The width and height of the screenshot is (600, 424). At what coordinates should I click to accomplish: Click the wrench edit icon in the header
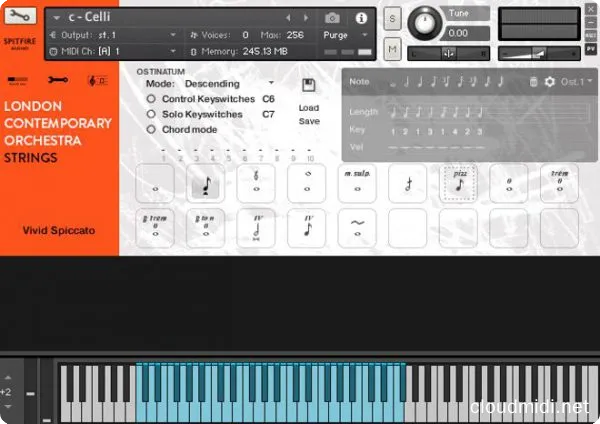23,17
